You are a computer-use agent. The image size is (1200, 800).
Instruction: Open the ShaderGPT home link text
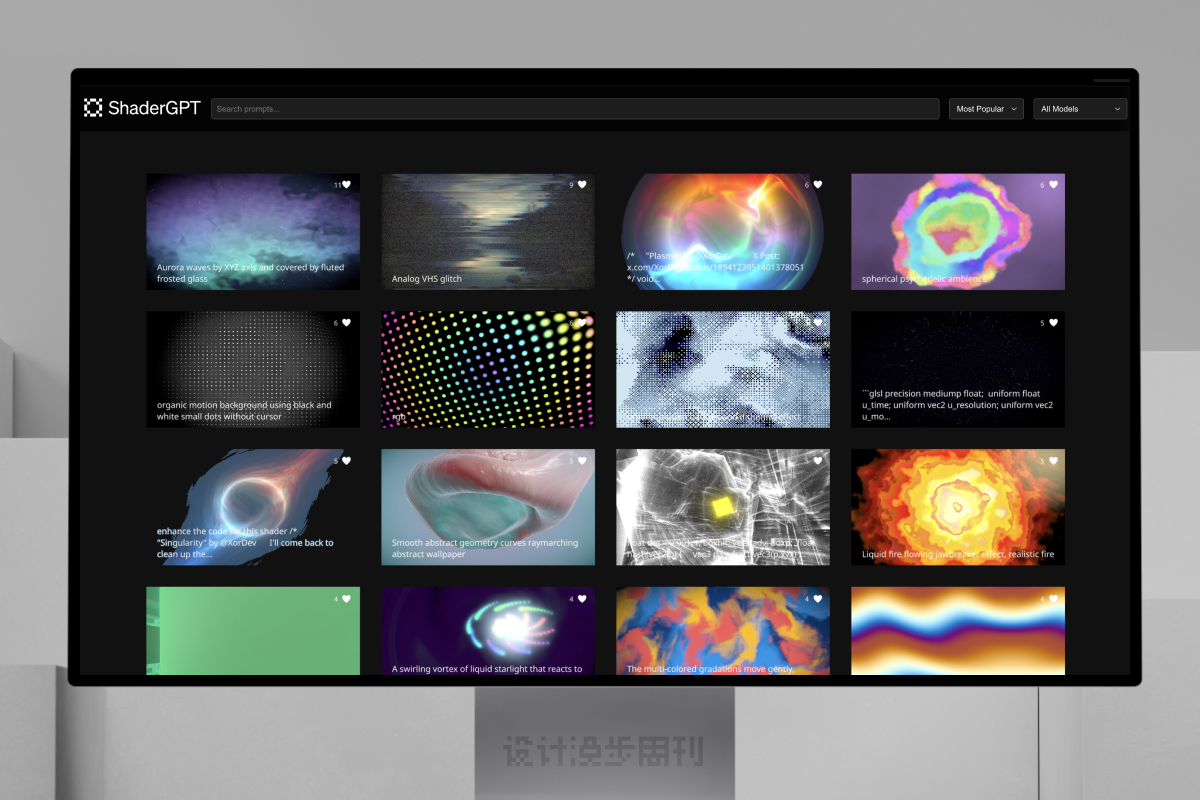(x=154, y=108)
